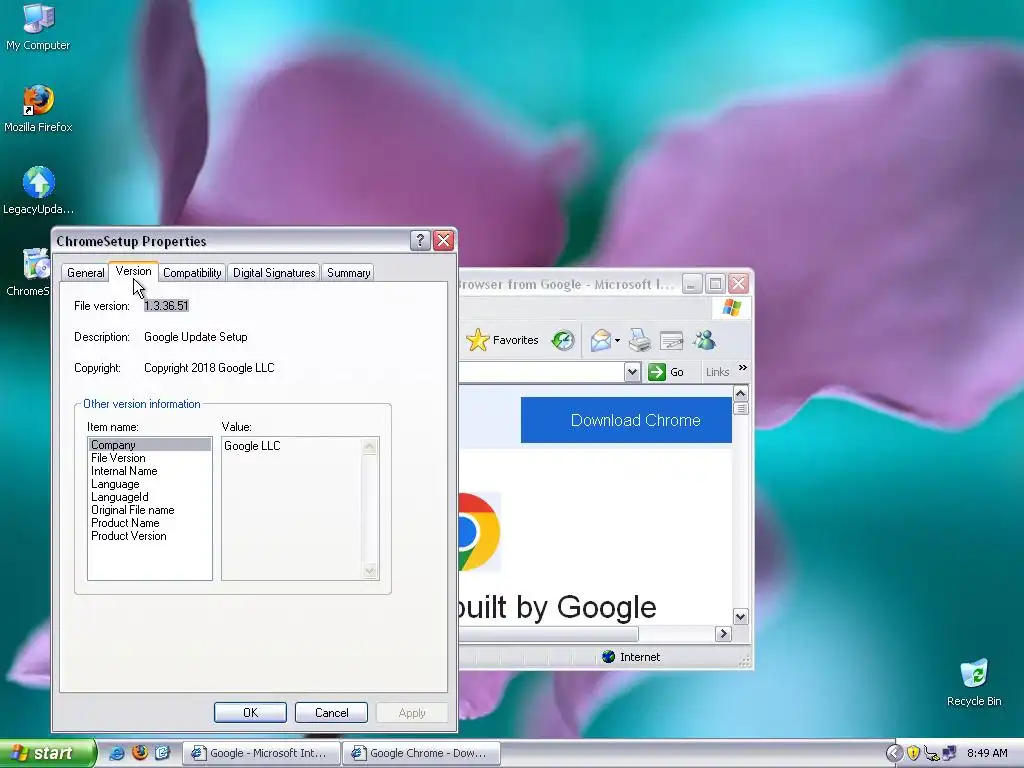The width and height of the screenshot is (1024, 768).
Task: Switch to Google - Microsoft Internet taskbar window
Action: click(261, 753)
